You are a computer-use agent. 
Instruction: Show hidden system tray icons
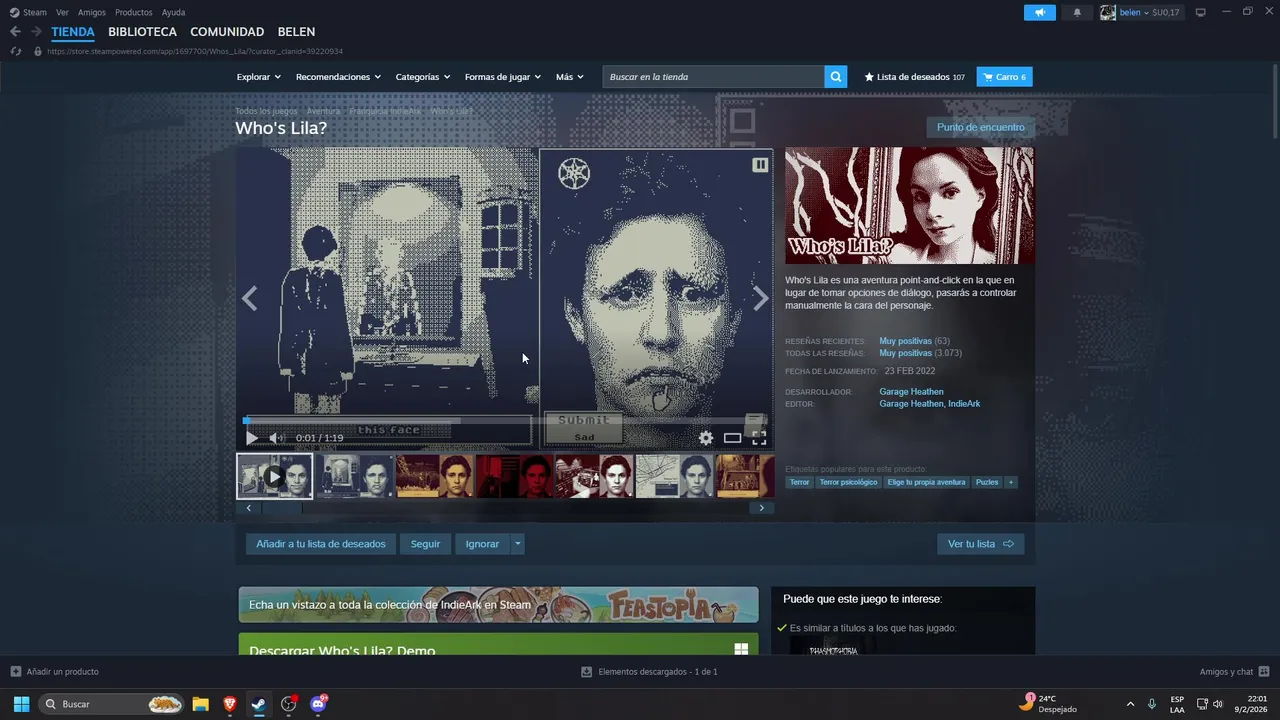[1130, 704]
